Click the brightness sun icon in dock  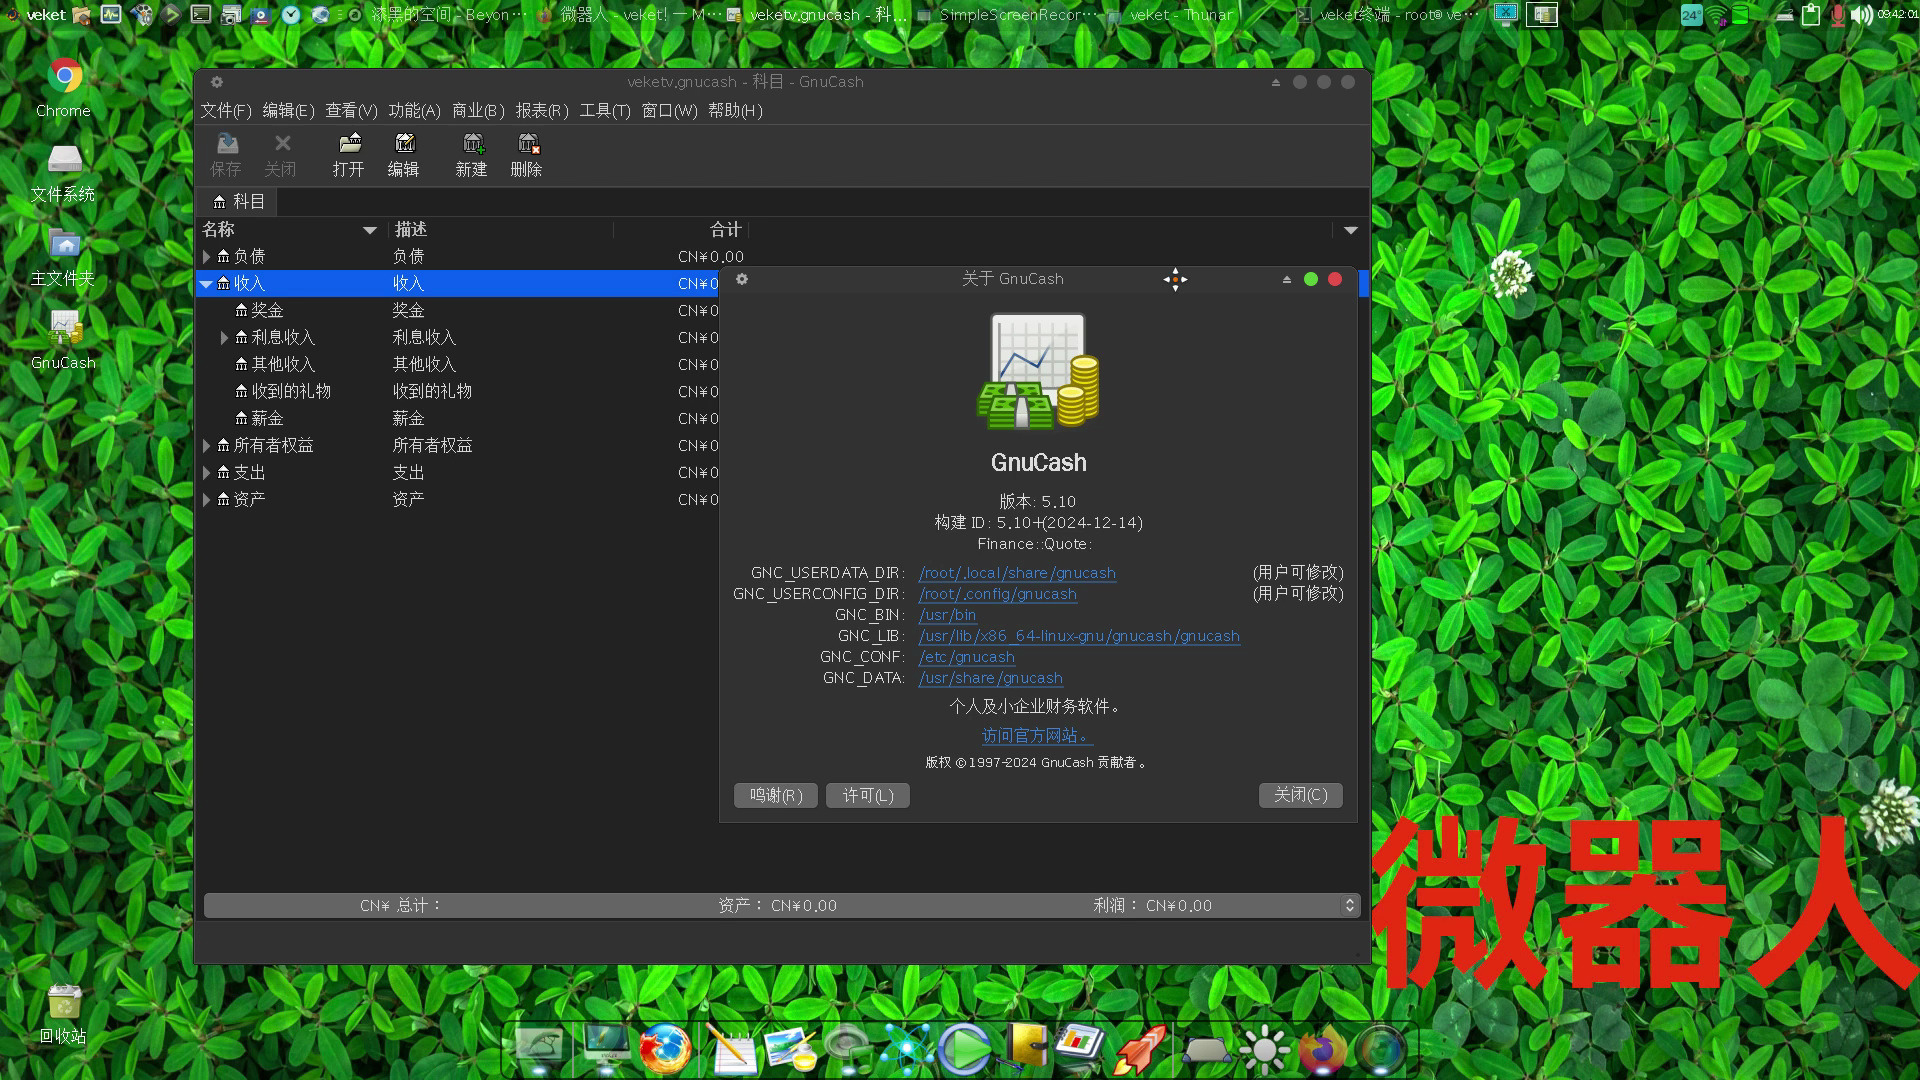pos(1265,1049)
